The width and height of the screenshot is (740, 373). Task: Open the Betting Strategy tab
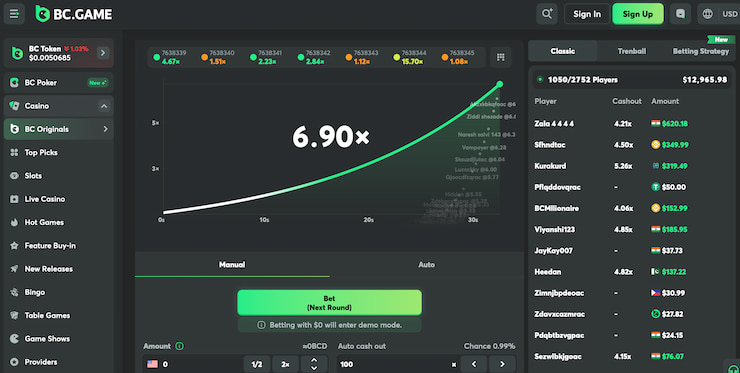click(701, 51)
